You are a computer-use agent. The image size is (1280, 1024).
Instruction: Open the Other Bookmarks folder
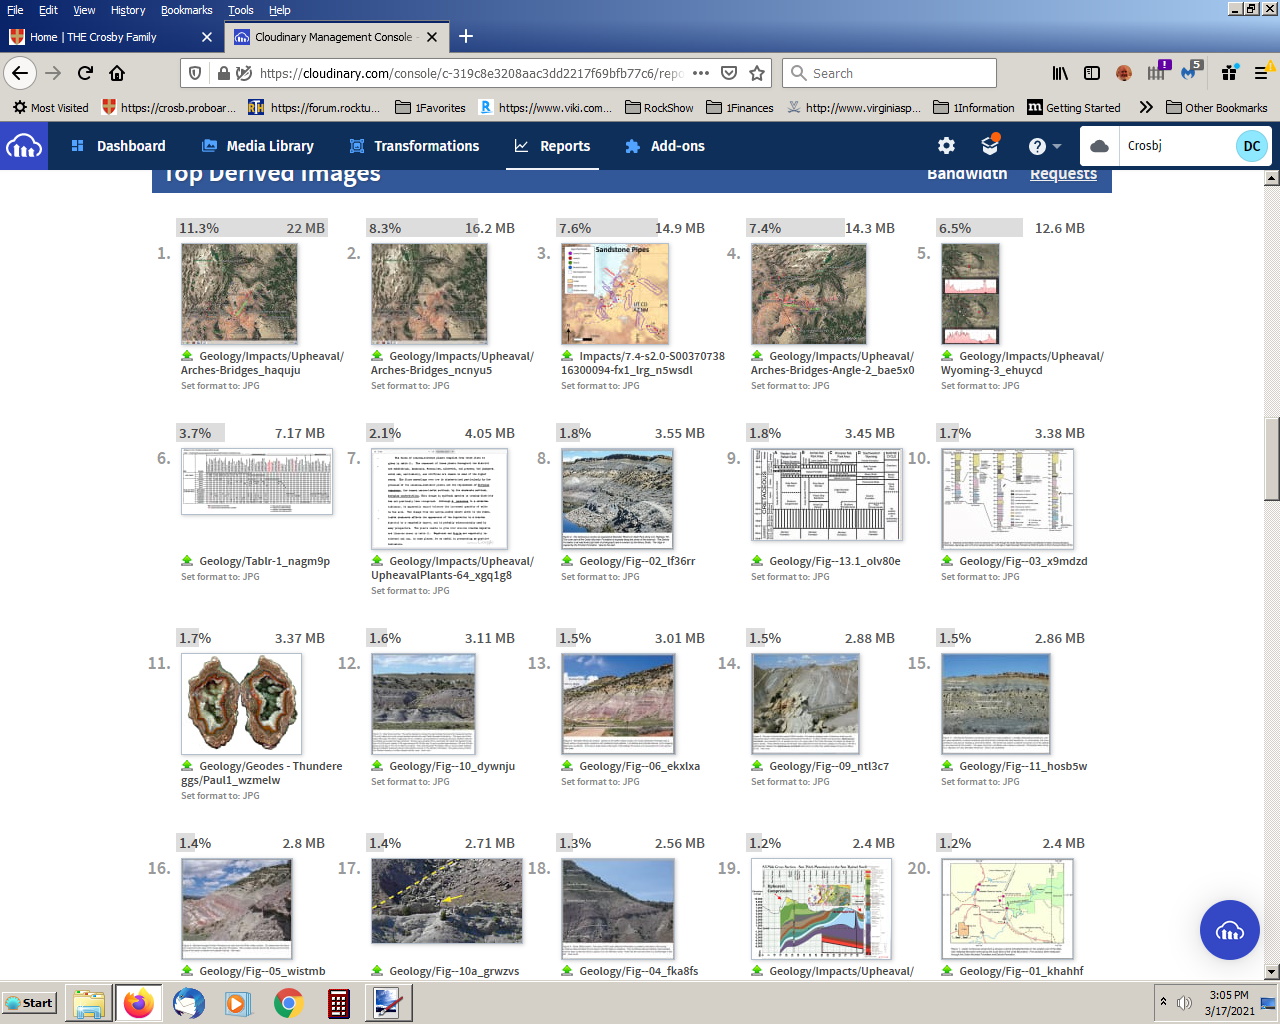click(x=1217, y=108)
